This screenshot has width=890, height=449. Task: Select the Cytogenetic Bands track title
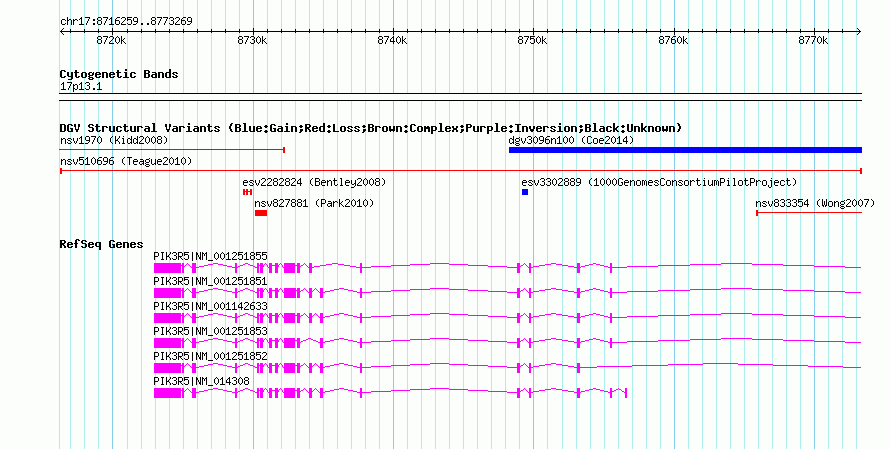pyautogui.click(x=119, y=74)
